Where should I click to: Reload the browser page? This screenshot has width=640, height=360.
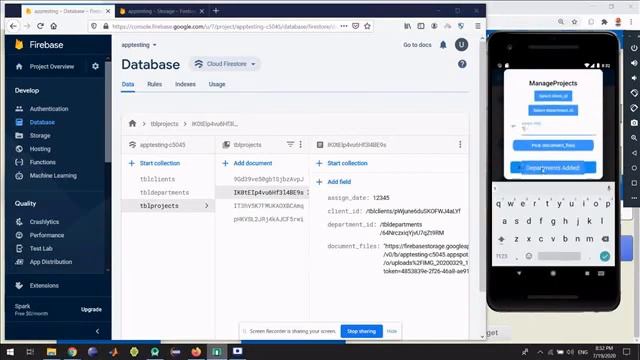(40, 26)
